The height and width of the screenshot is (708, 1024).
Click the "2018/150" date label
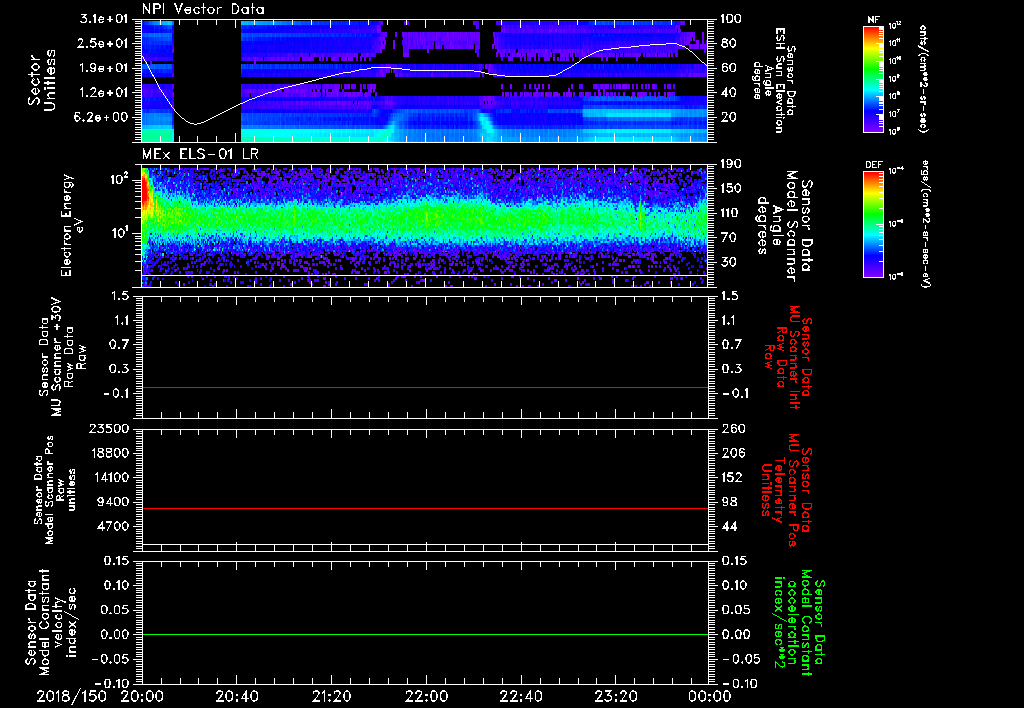[71, 696]
